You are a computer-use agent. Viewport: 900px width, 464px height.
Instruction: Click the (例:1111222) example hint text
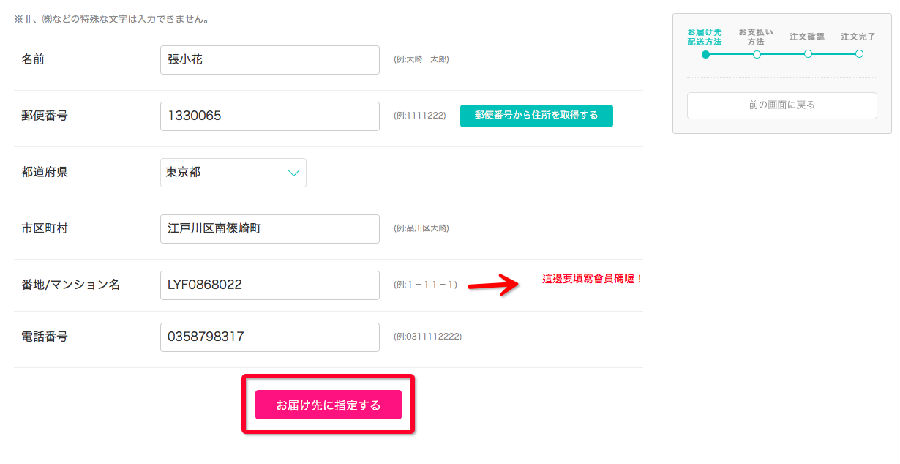(420, 115)
